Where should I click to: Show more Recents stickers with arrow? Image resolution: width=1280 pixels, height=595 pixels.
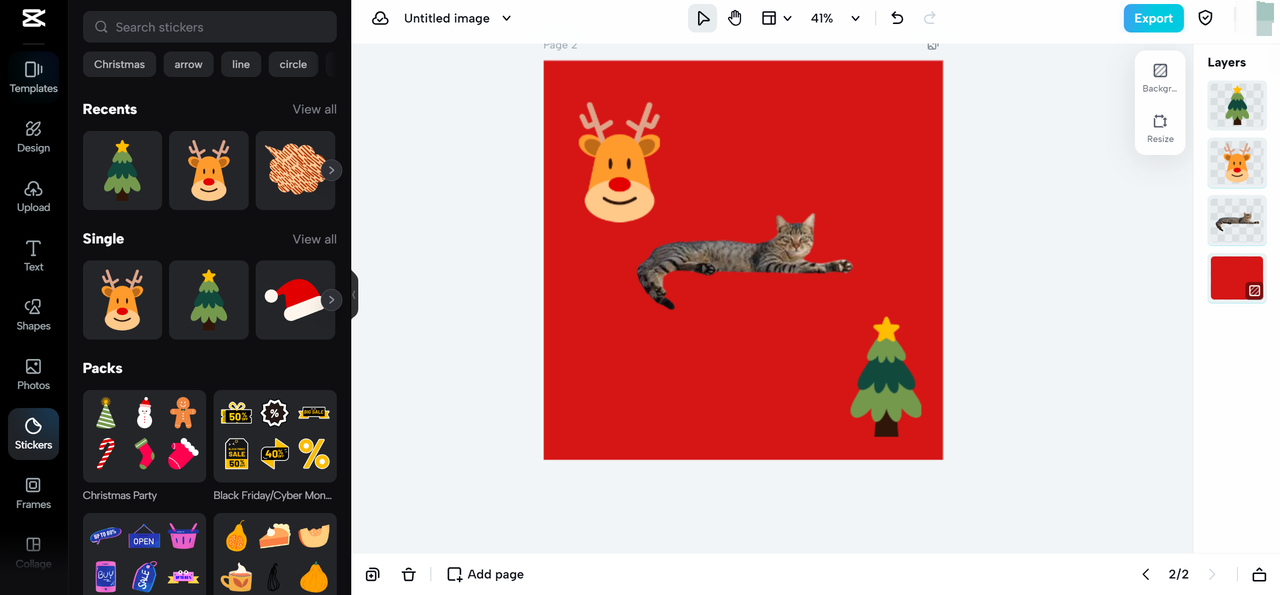(332, 170)
